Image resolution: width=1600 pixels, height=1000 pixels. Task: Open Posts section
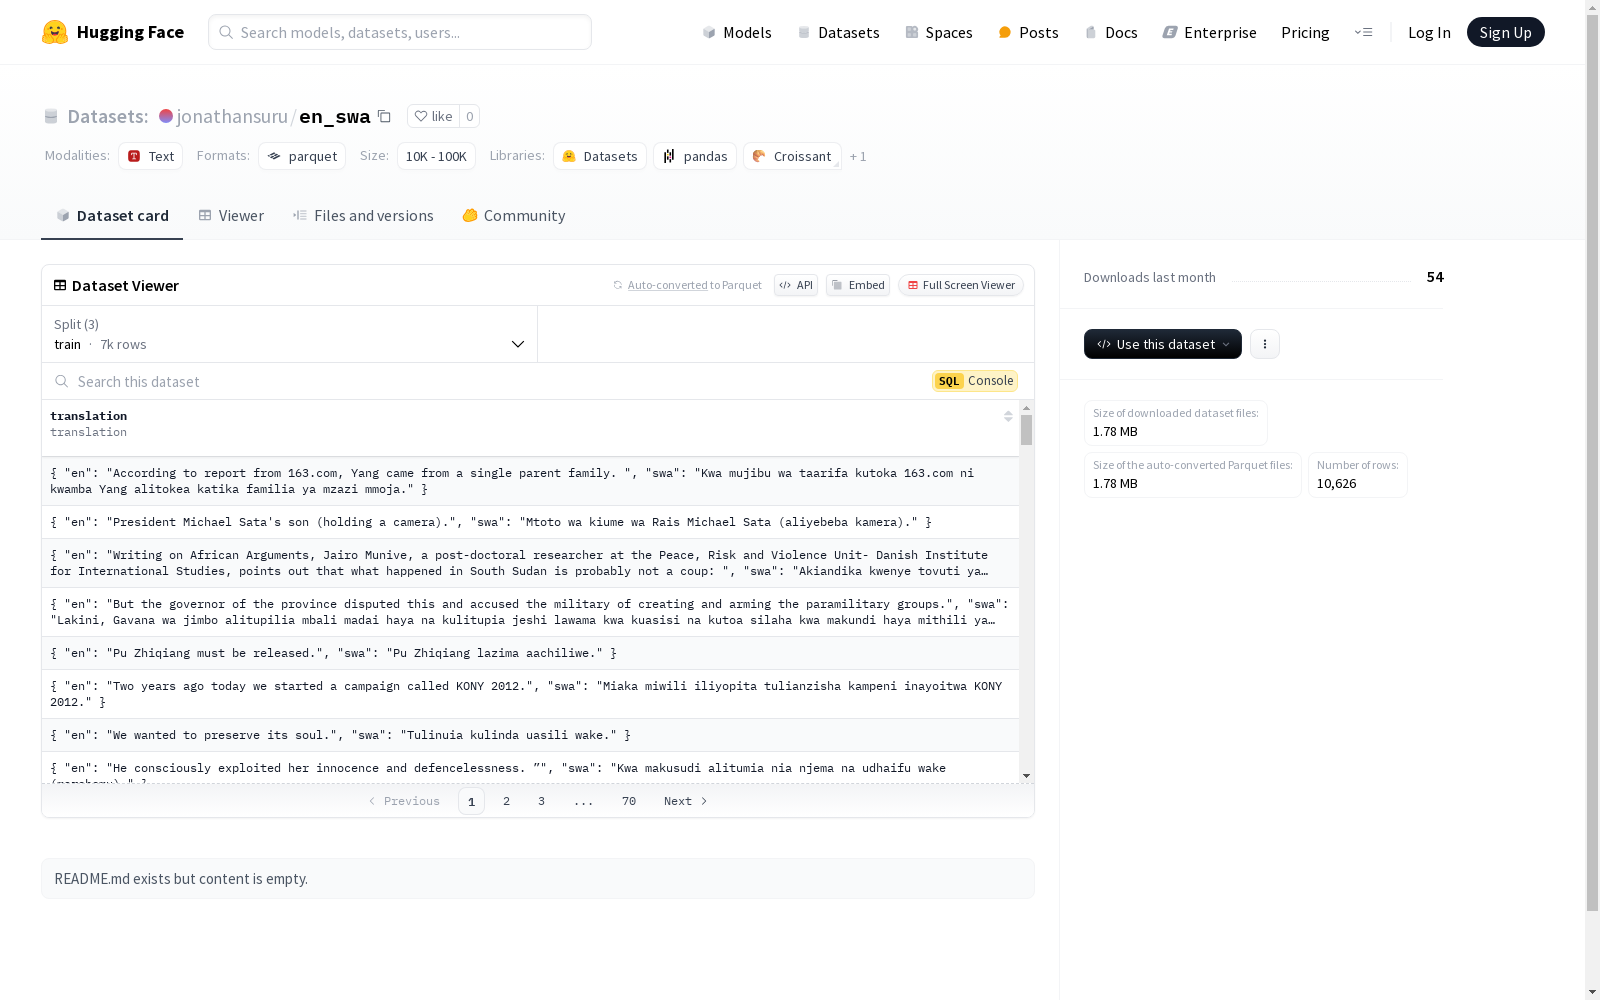pos(1028,32)
